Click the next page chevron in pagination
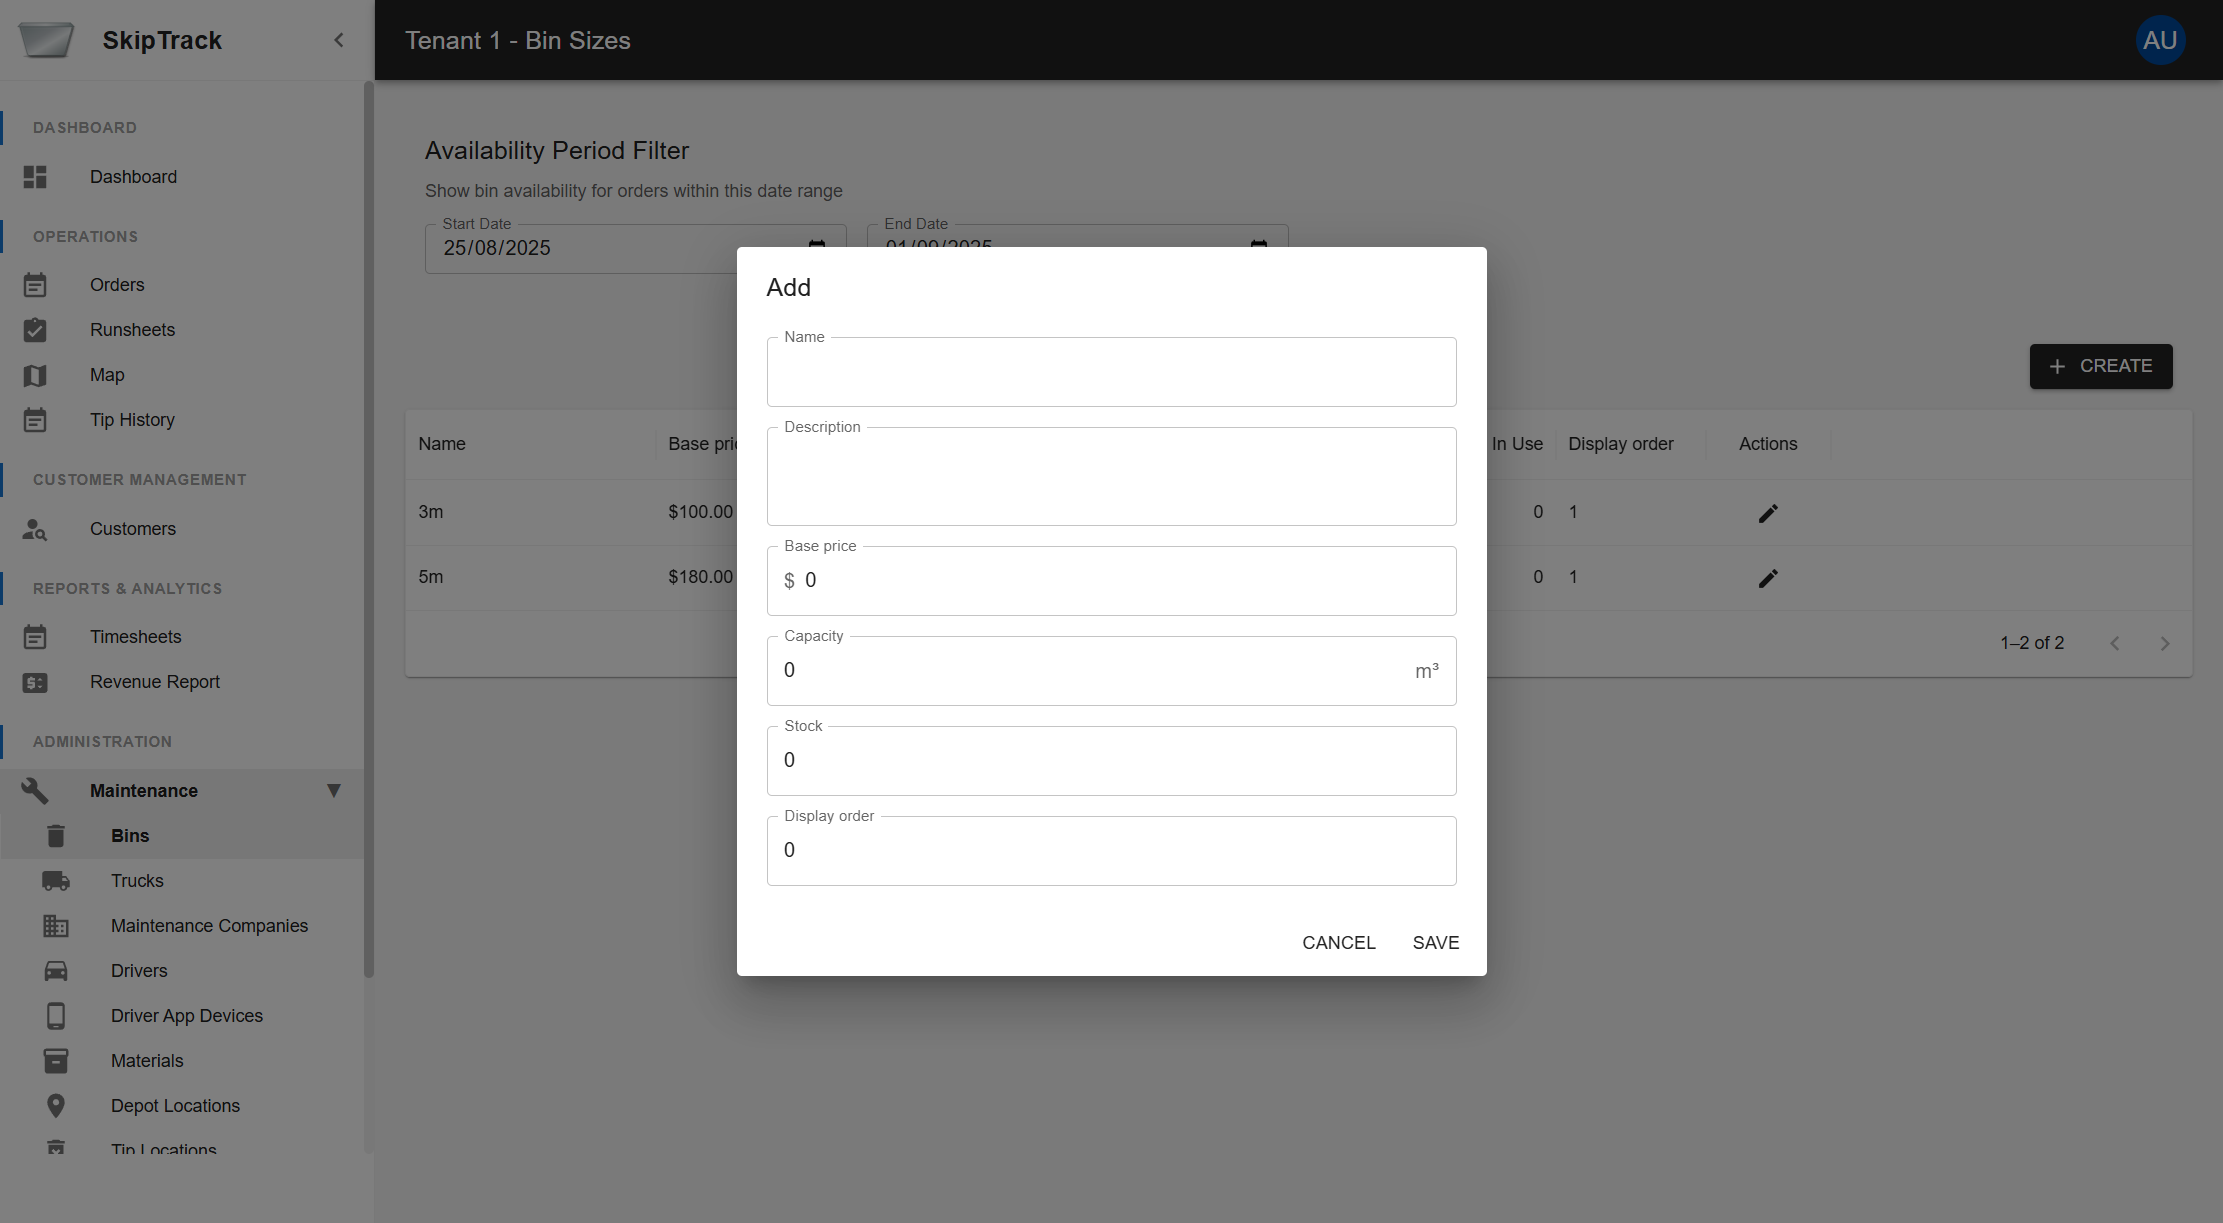2223x1223 pixels. (x=2166, y=643)
